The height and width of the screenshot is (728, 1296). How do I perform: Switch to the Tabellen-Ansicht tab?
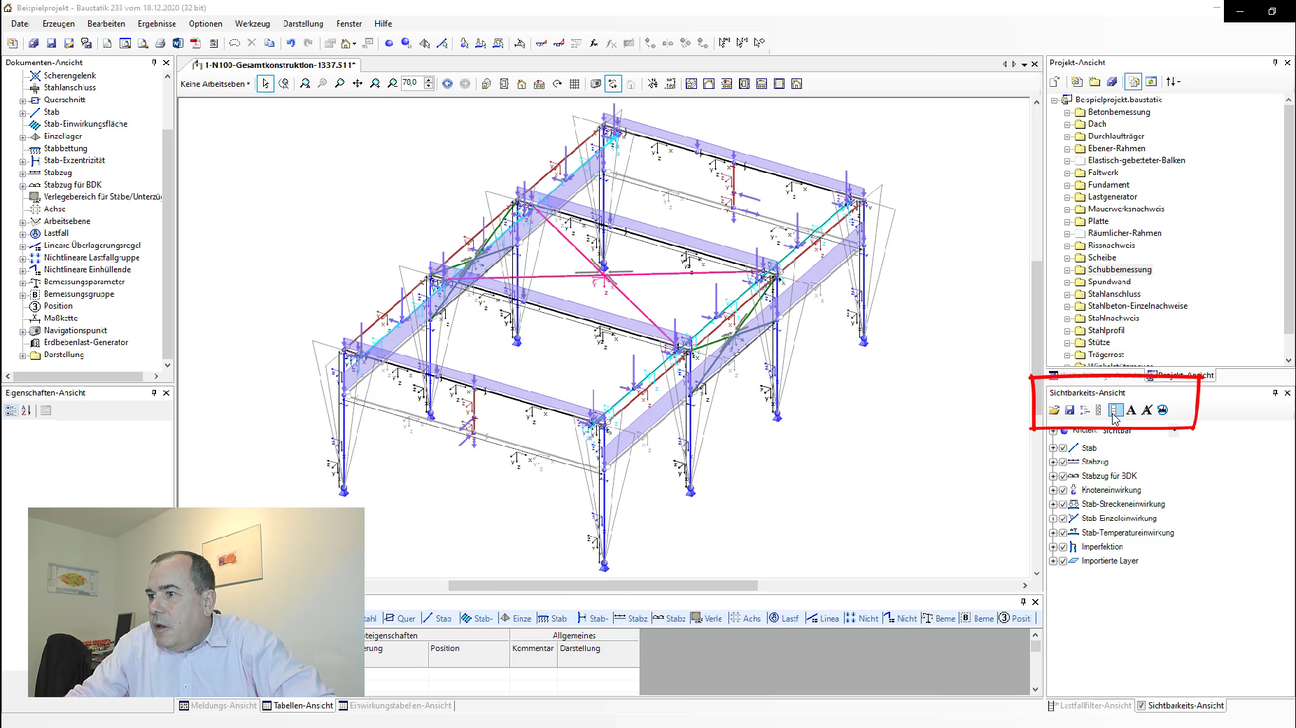pyautogui.click(x=297, y=705)
